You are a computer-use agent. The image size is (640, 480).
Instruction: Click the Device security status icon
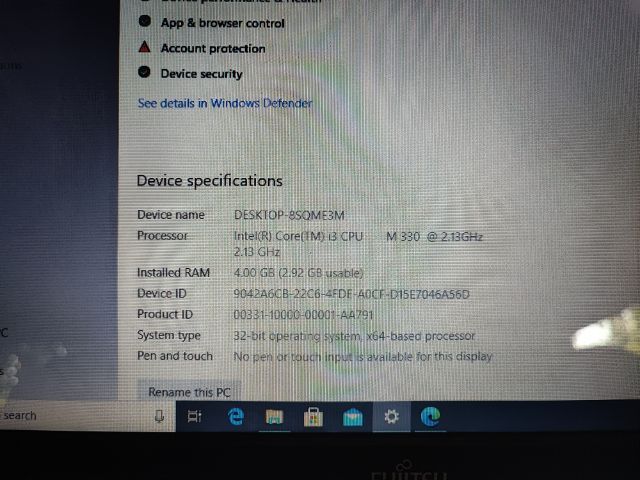coord(144,72)
